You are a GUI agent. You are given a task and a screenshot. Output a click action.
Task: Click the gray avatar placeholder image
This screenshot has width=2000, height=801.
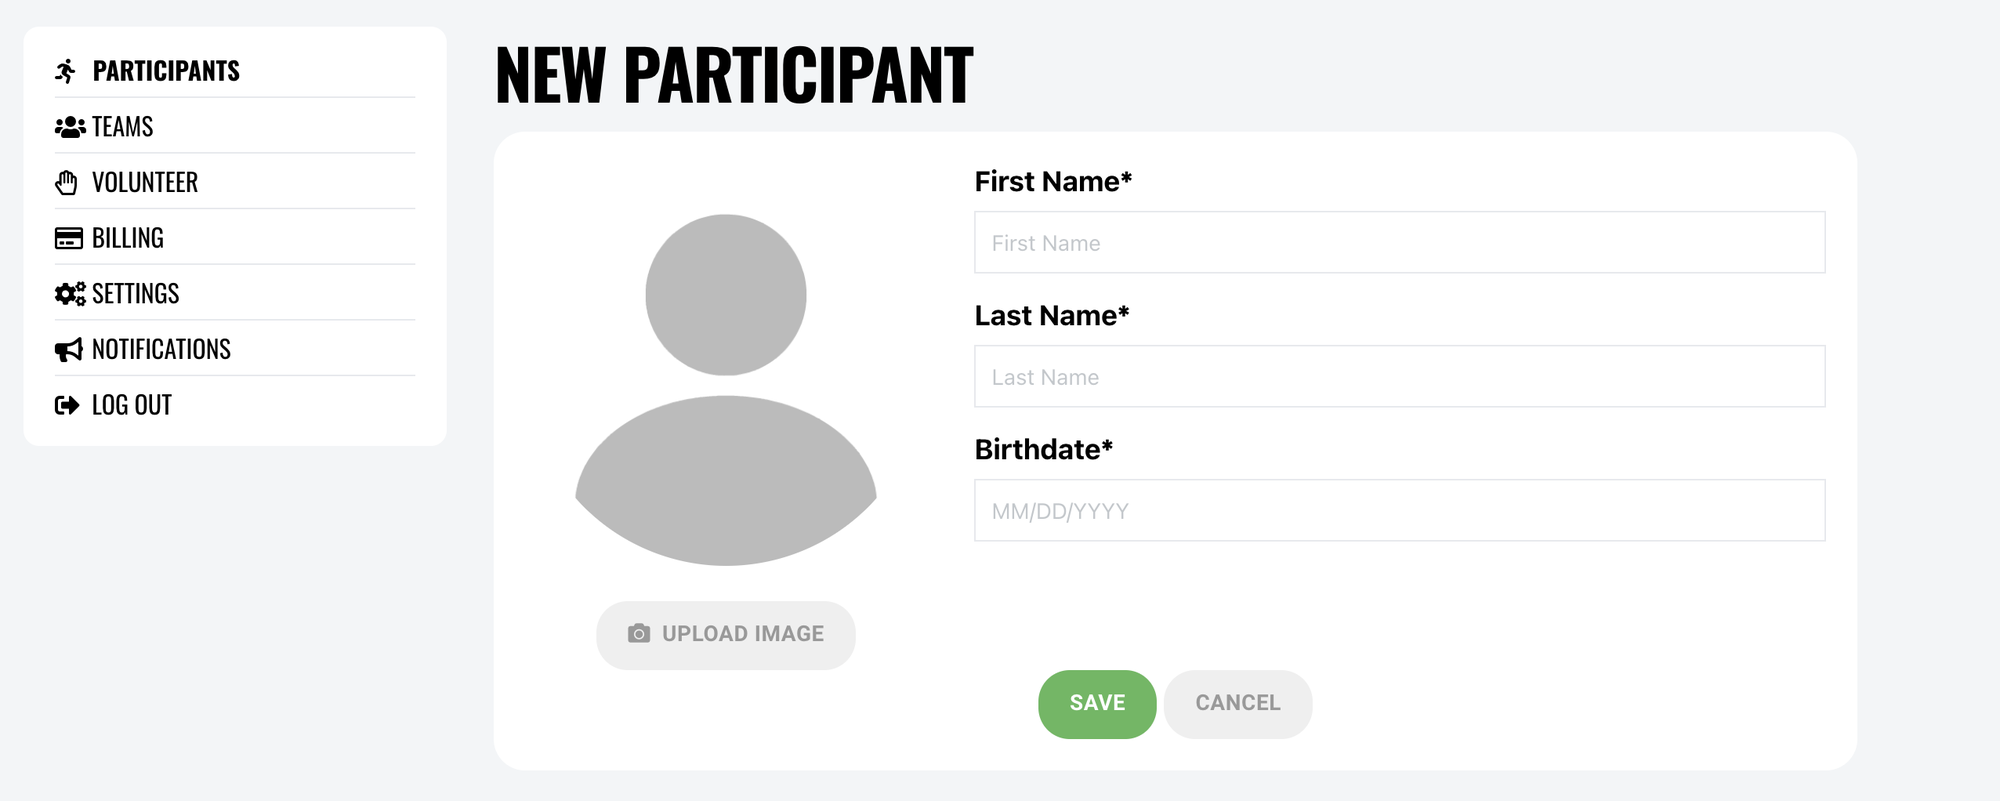(x=726, y=390)
